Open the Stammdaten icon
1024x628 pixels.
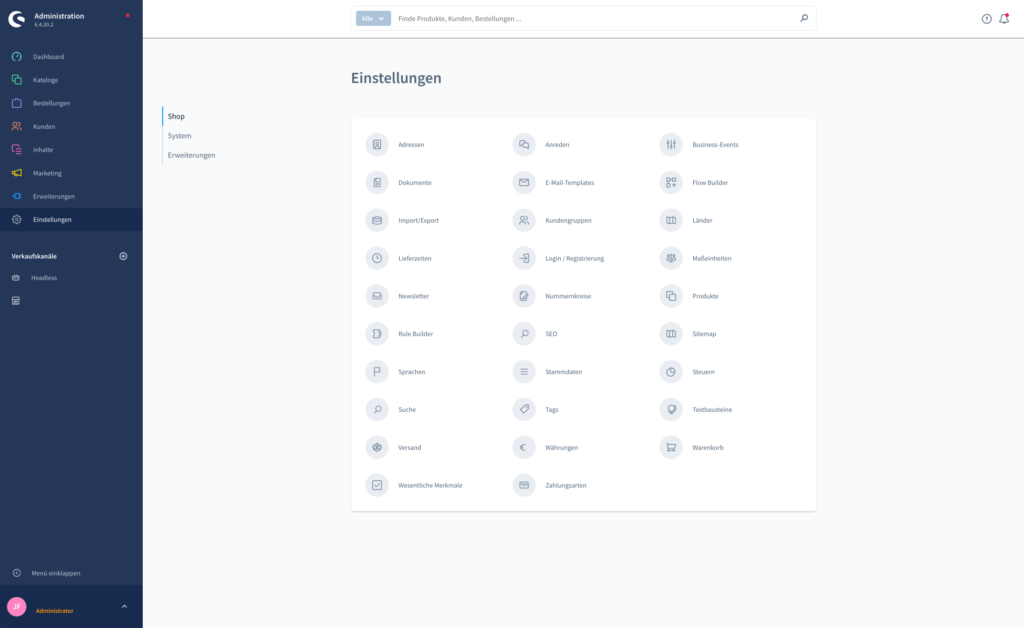[x=524, y=371]
